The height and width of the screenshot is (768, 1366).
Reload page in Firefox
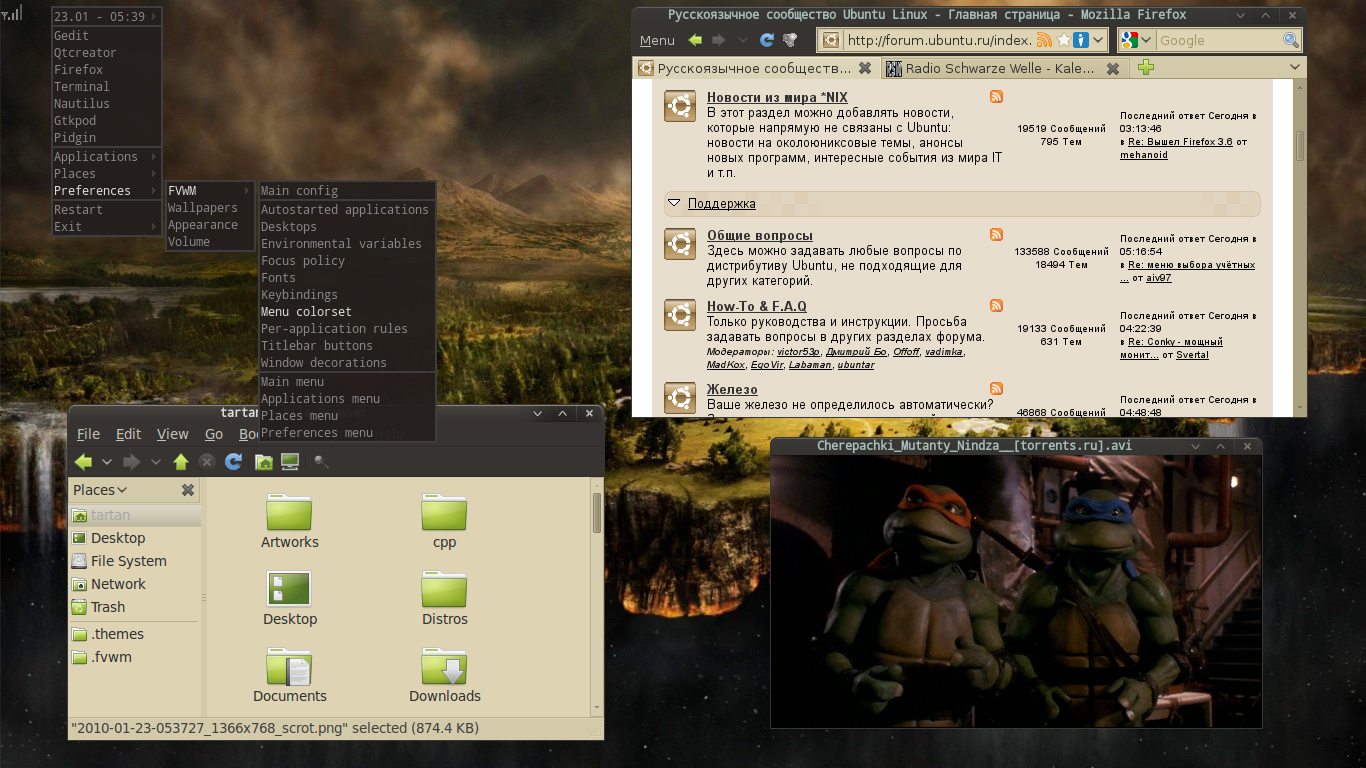click(767, 40)
